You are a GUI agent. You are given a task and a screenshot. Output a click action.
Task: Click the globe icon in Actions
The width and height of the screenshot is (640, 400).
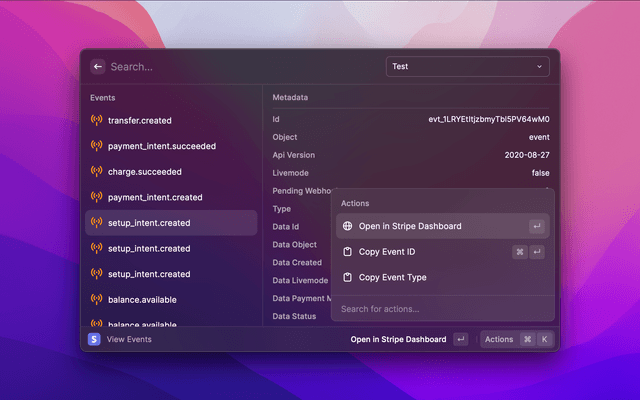[348, 226]
